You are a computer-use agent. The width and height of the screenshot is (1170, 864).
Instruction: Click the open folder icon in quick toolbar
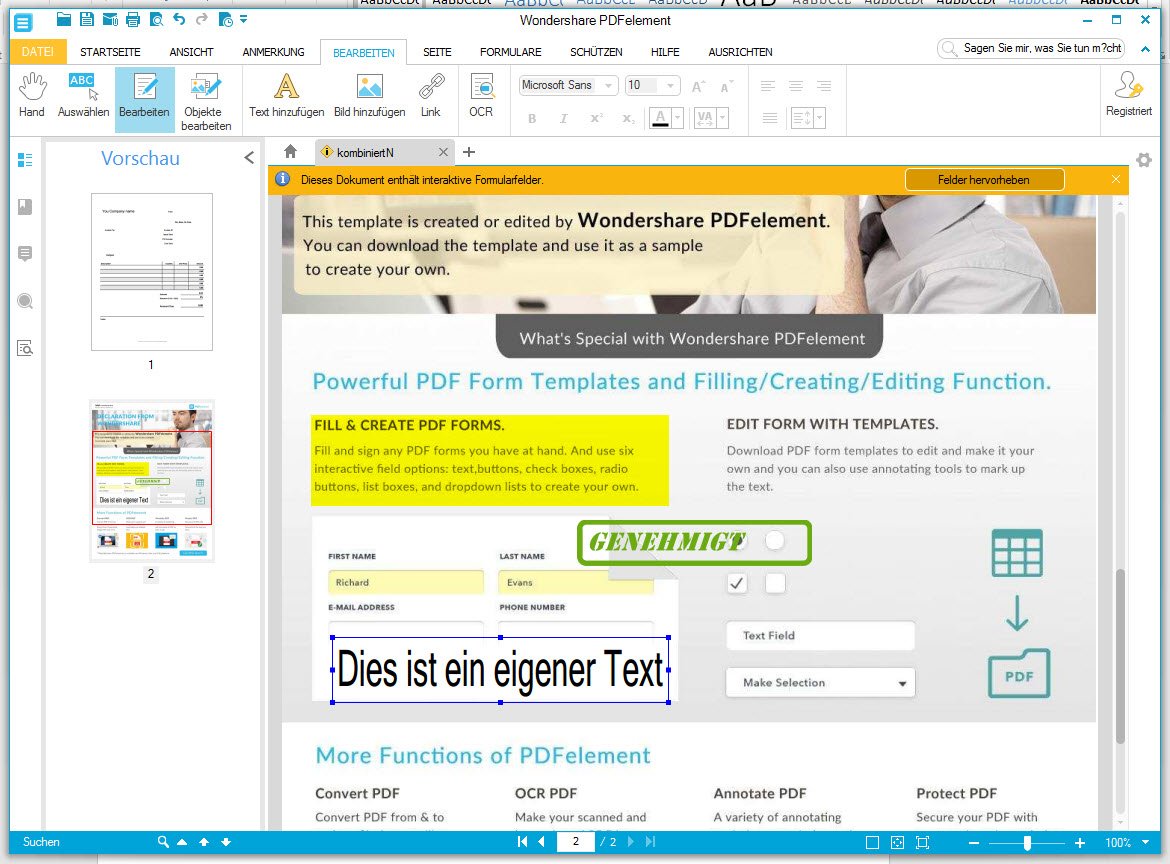[64, 19]
